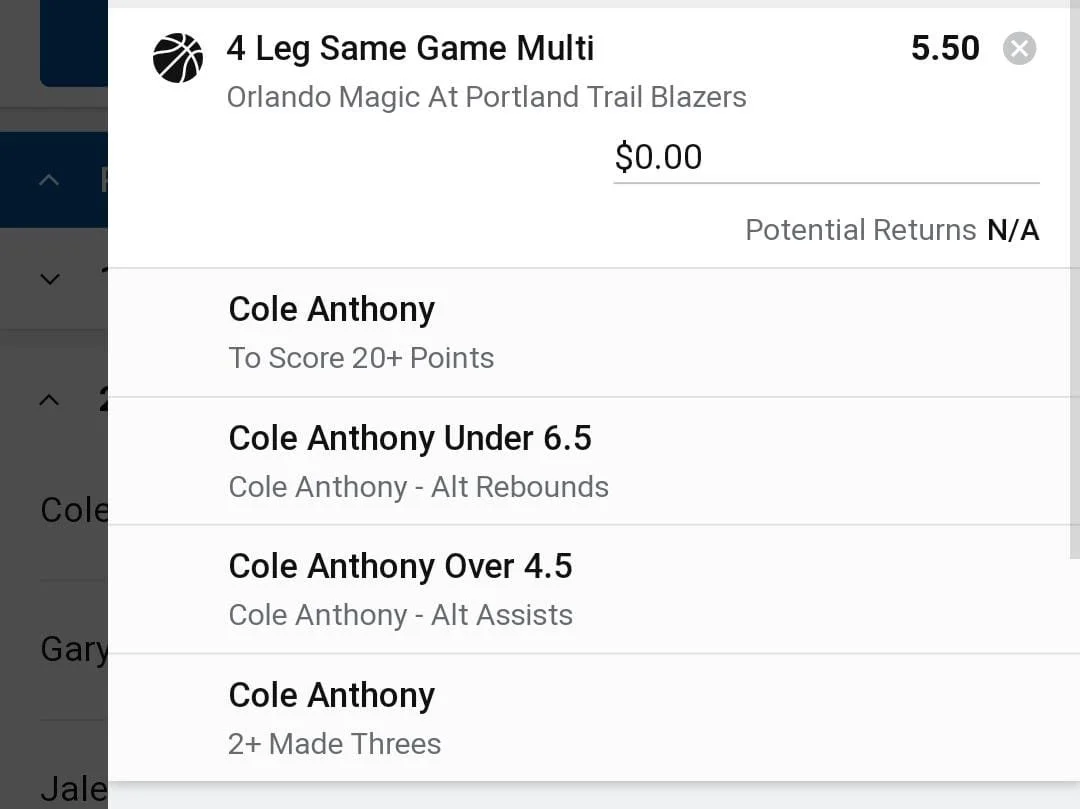Click the N/A potential returns value

1013,230
